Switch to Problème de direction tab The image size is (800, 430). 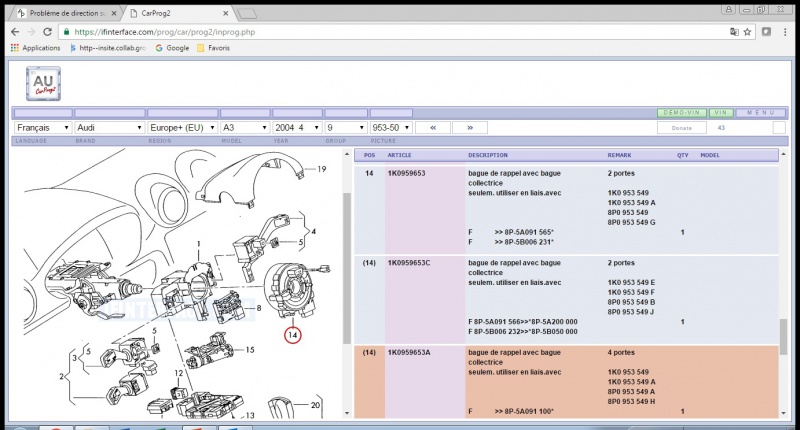67,13
